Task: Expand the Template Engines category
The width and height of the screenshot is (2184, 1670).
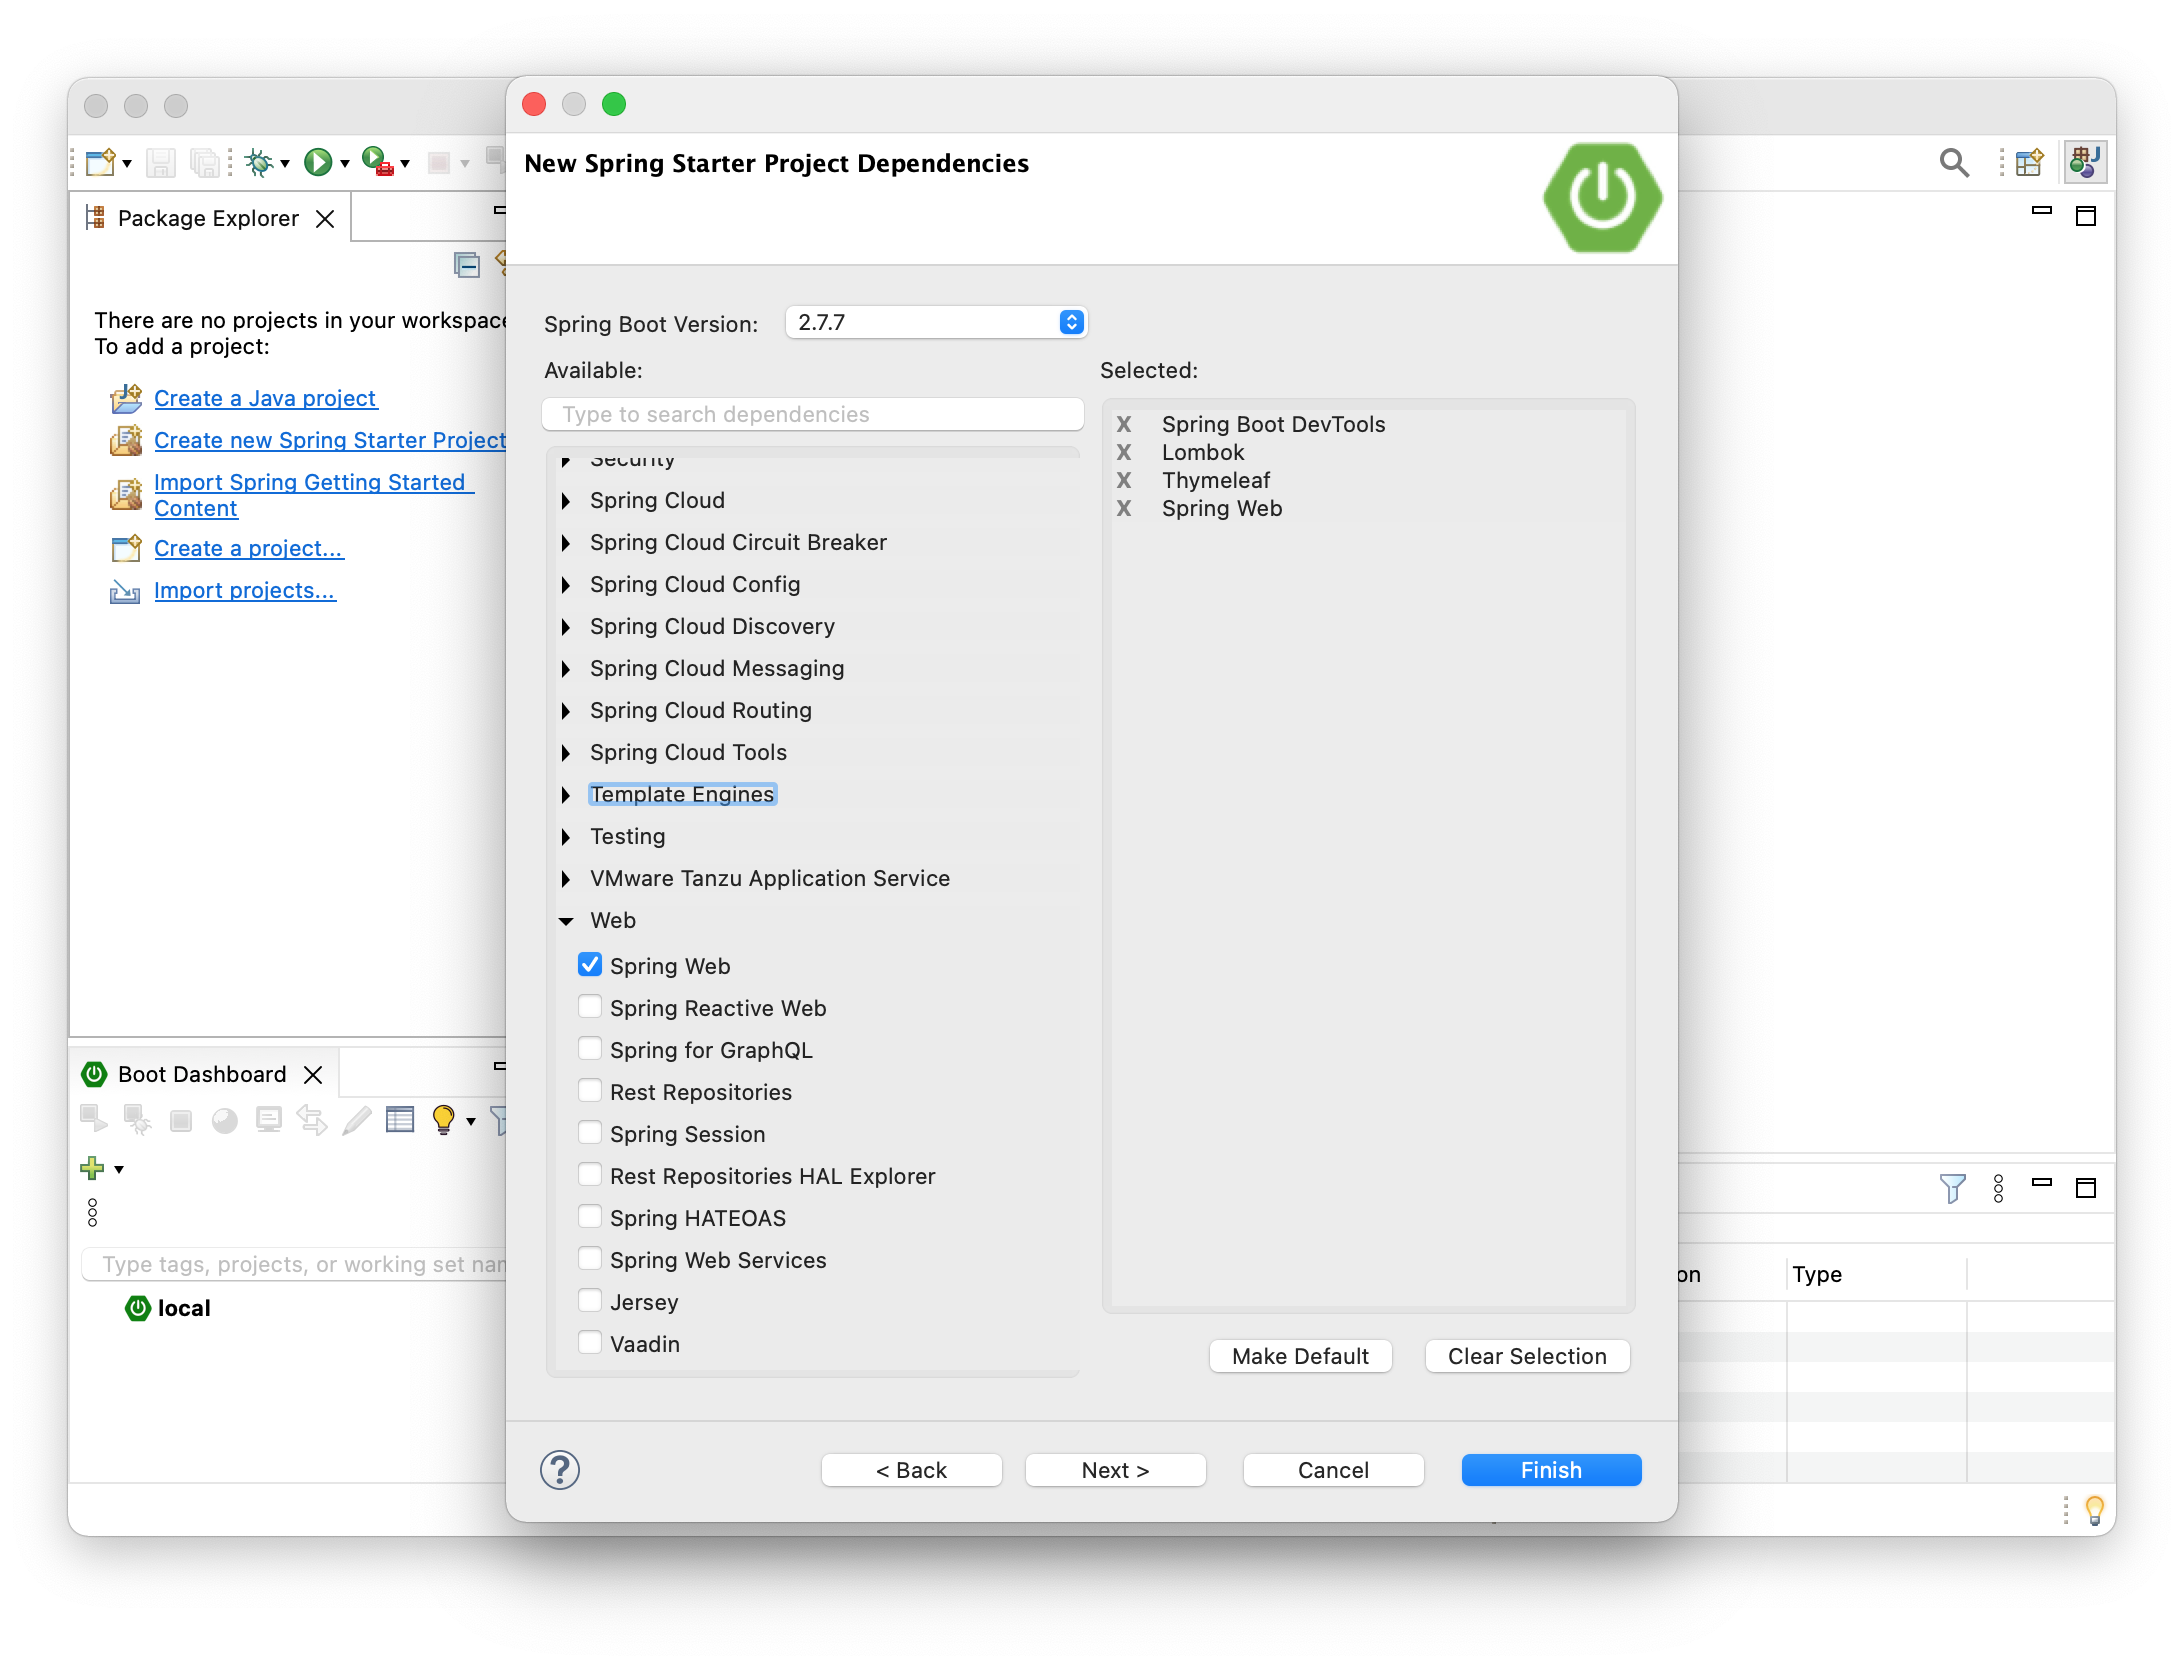Action: 566,794
